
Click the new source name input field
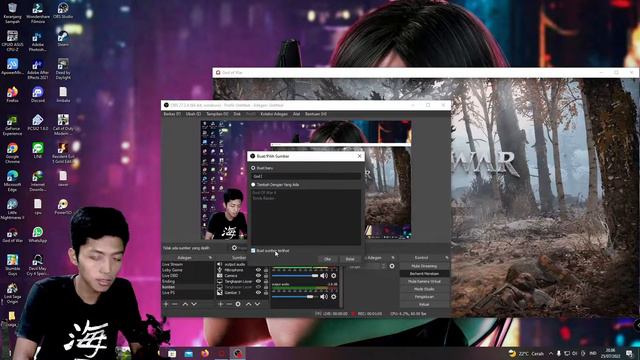click(x=306, y=176)
